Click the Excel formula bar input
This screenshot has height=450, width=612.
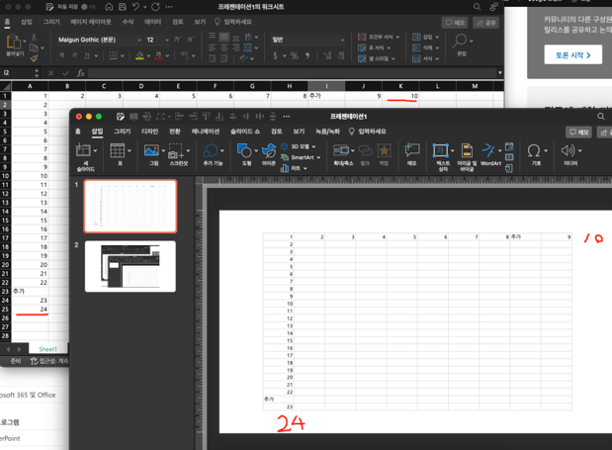coord(292,73)
